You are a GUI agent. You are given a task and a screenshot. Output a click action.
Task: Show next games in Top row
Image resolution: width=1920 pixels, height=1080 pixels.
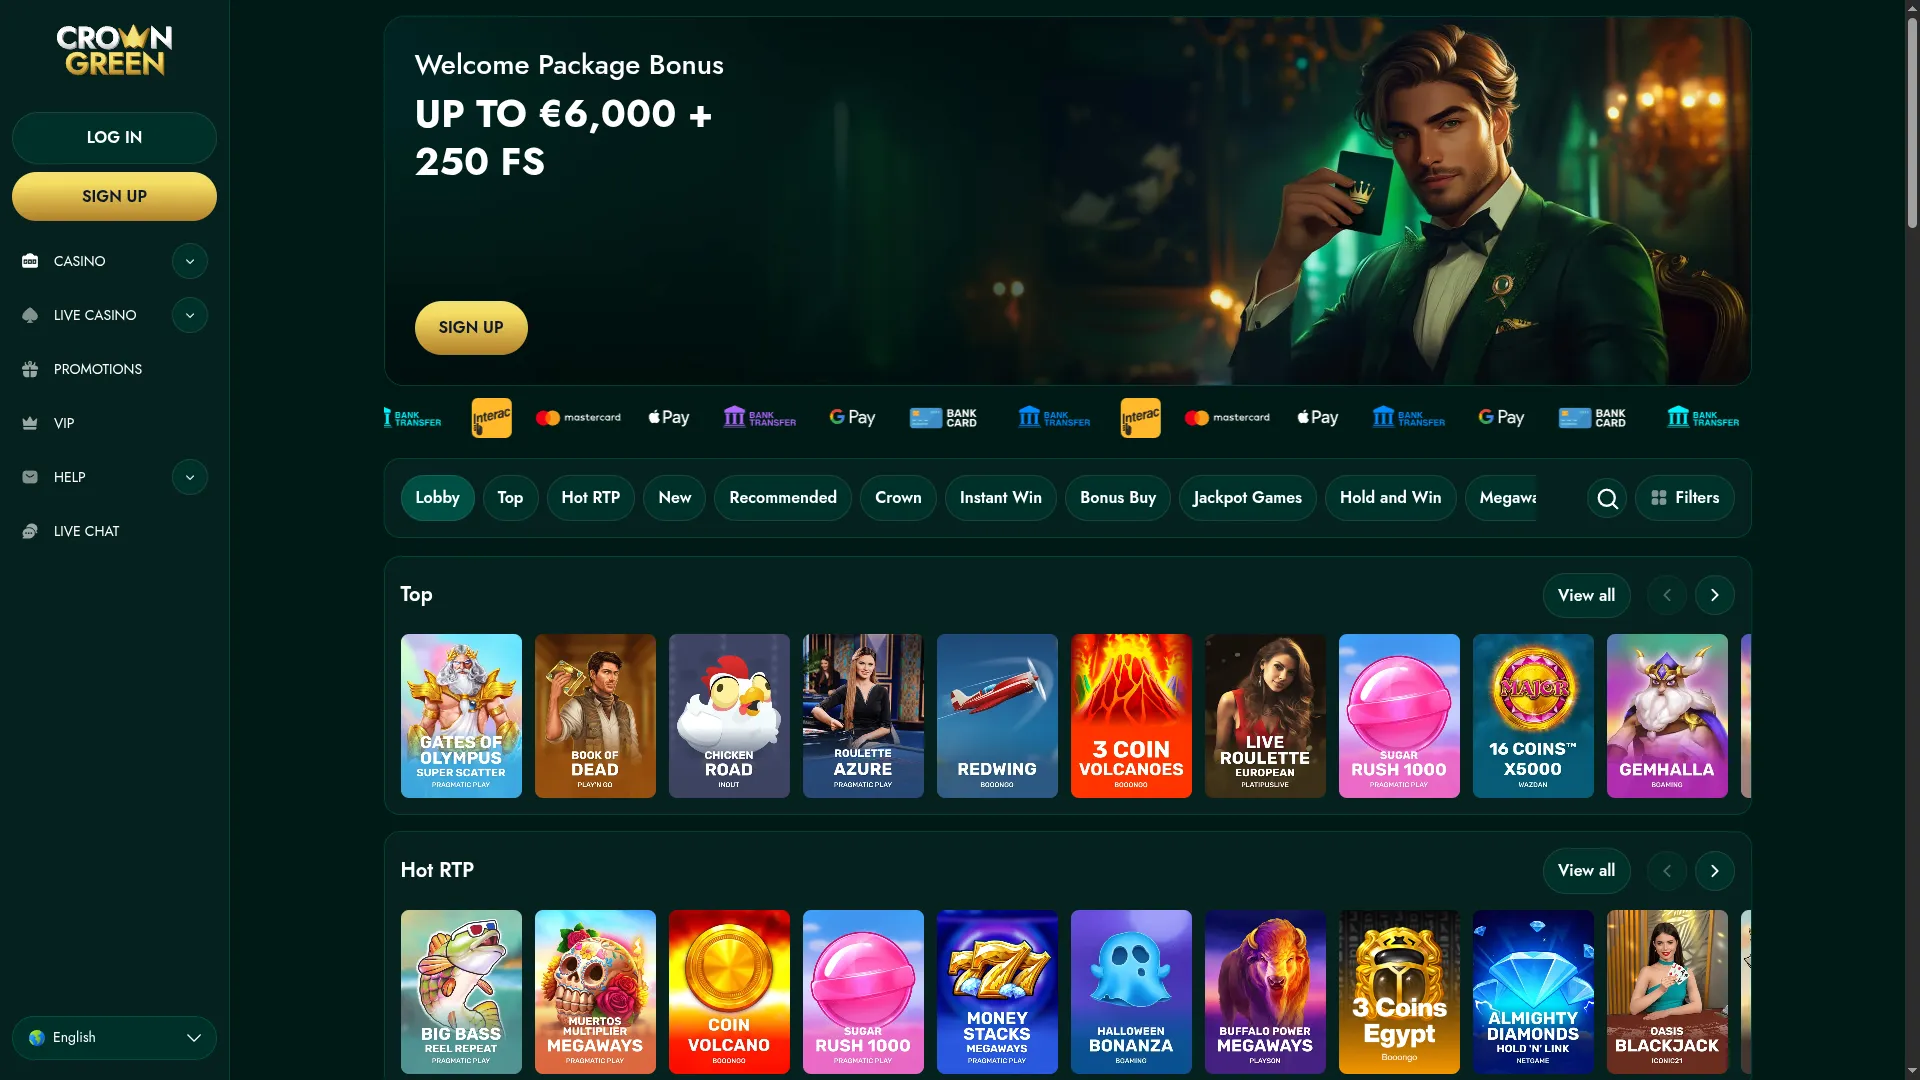pos(1714,595)
